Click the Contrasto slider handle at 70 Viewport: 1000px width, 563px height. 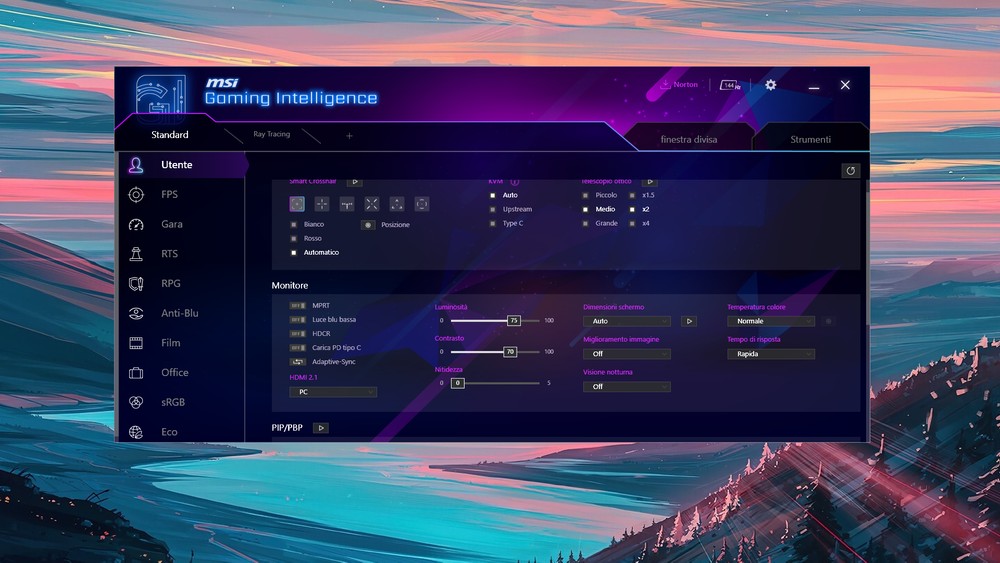point(510,352)
